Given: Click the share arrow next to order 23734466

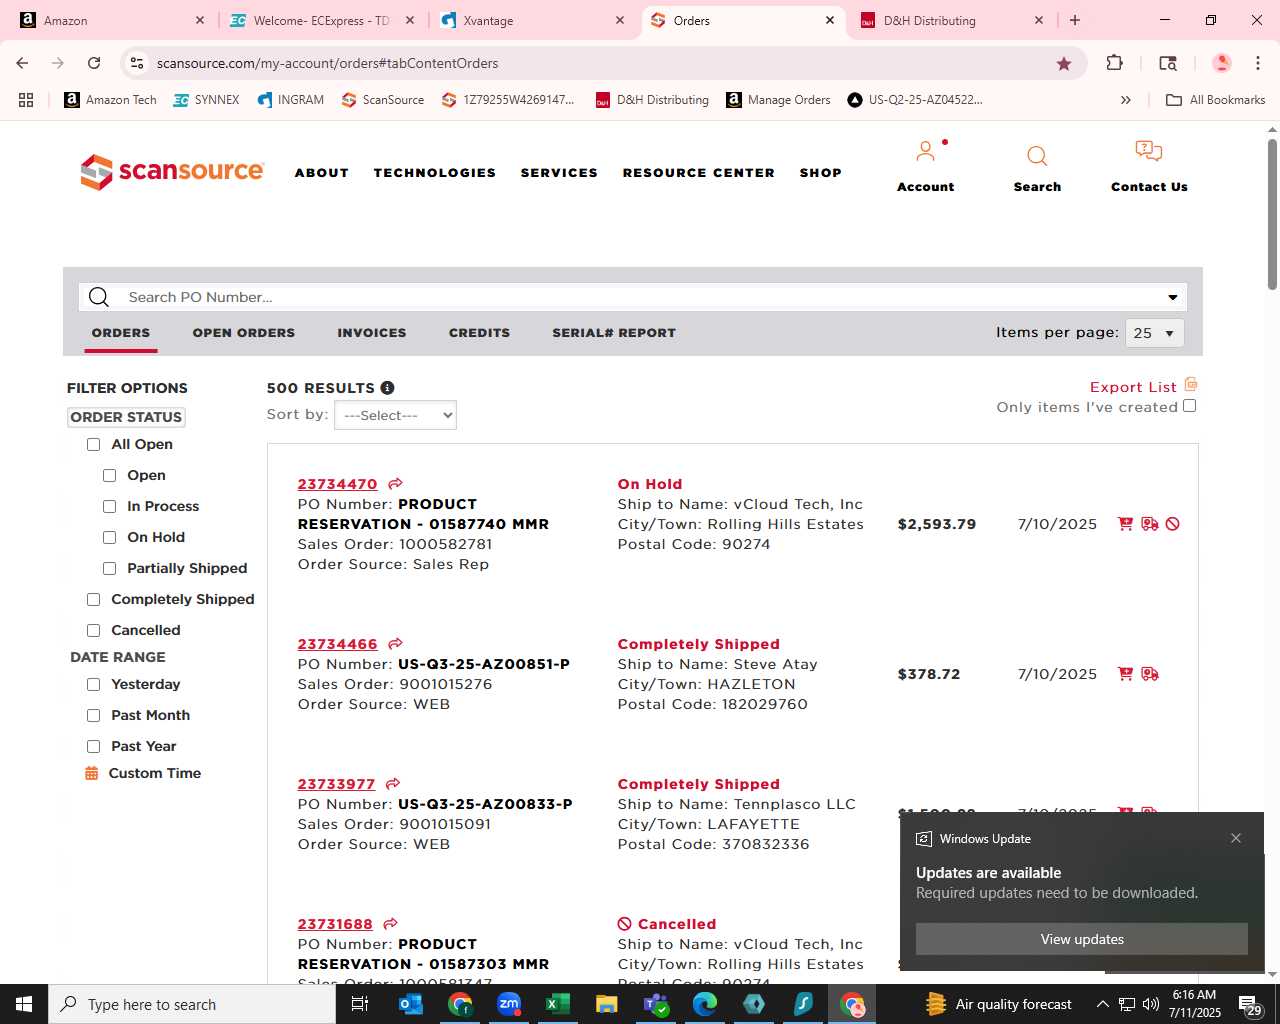Looking at the screenshot, I should click(396, 644).
